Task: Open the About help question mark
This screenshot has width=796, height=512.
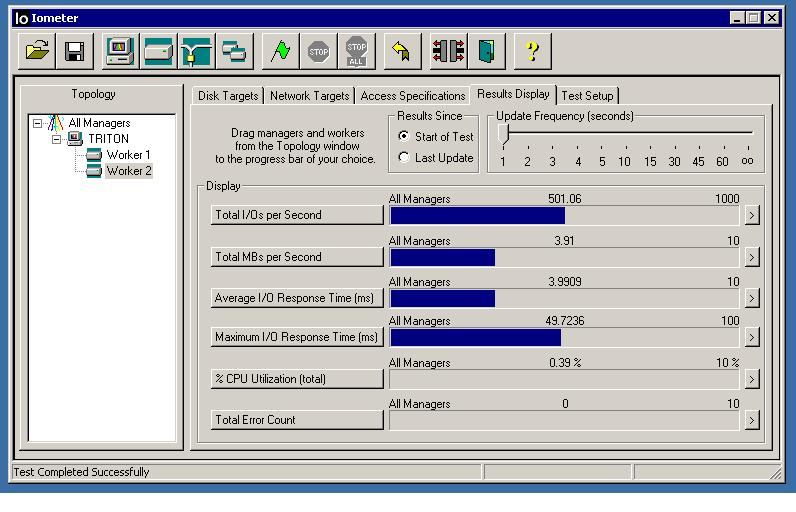Action: coord(532,51)
